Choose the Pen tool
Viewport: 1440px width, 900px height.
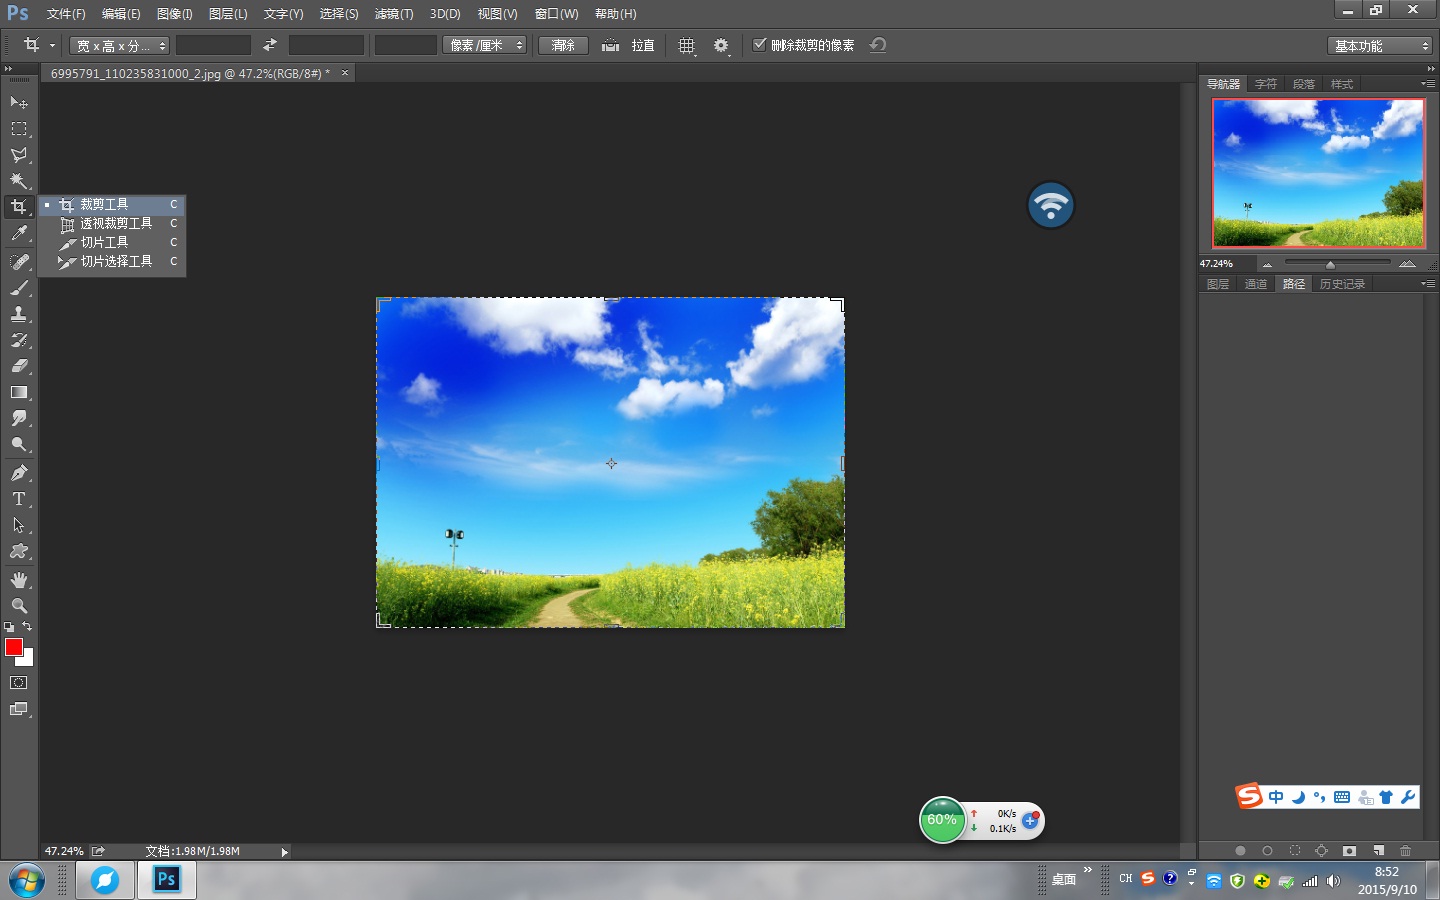(x=18, y=472)
